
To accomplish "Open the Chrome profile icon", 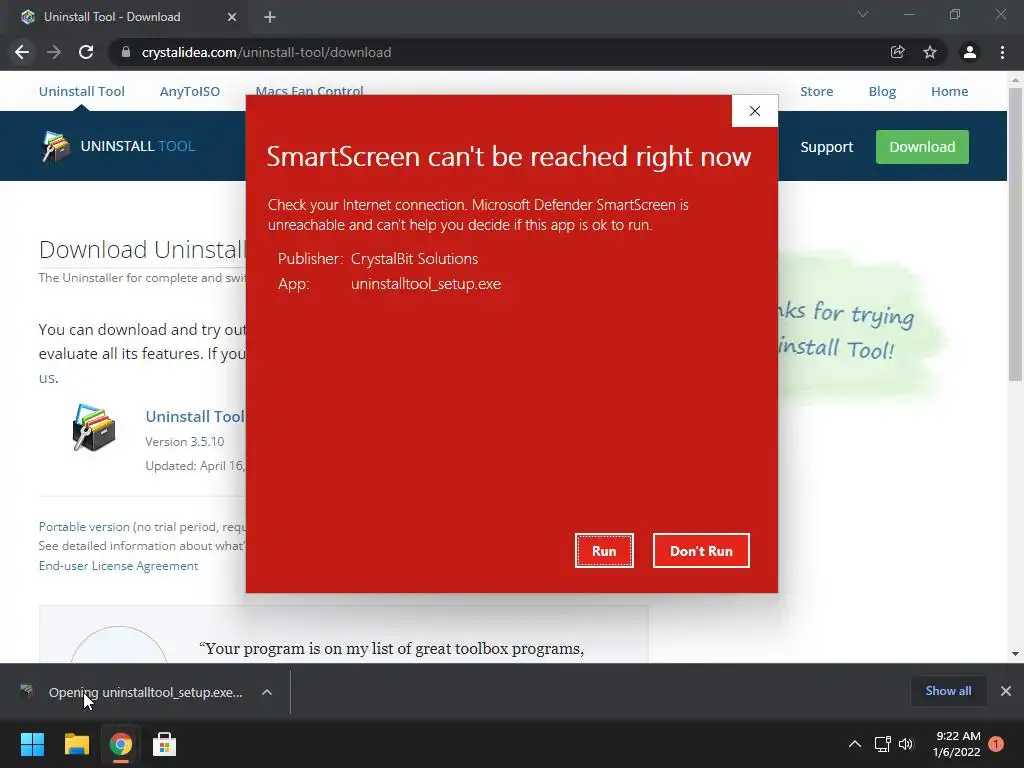I will (x=970, y=52).
